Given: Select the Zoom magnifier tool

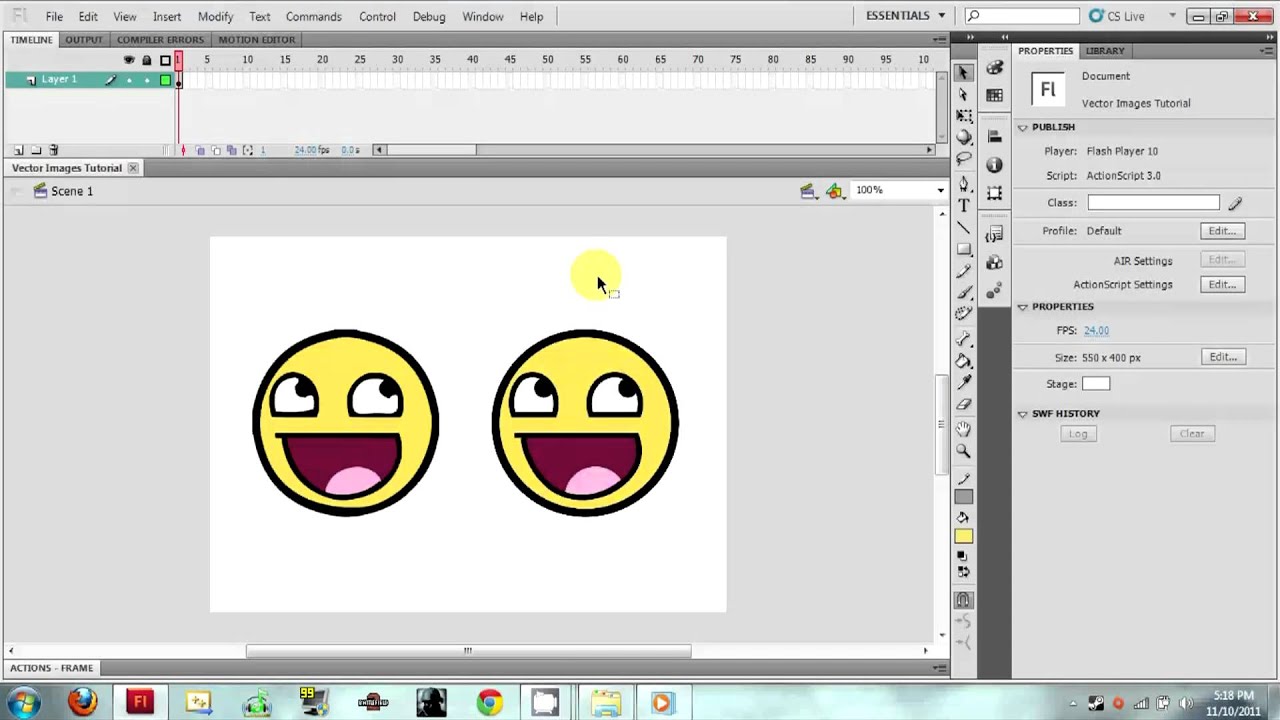Looking at the screenshot, I should [x=963, y=451].
